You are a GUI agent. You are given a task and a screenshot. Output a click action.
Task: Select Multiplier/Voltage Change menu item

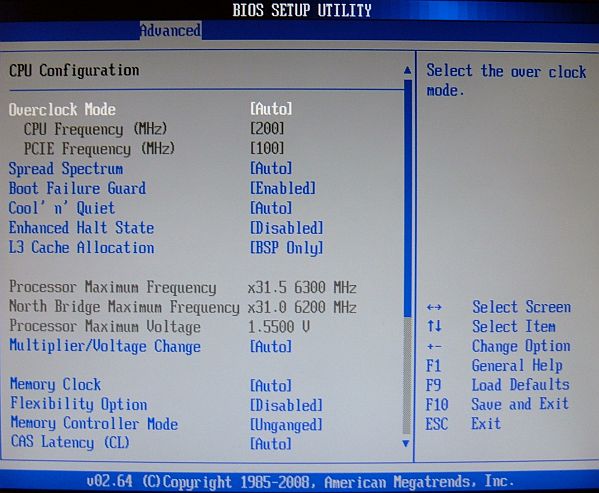click(x=105, y=346)
